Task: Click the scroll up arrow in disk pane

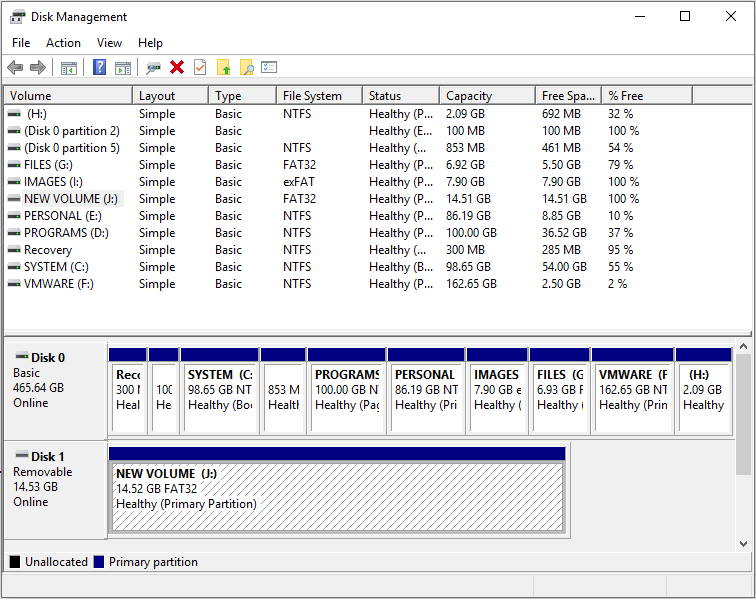Action: pos(743,346)
